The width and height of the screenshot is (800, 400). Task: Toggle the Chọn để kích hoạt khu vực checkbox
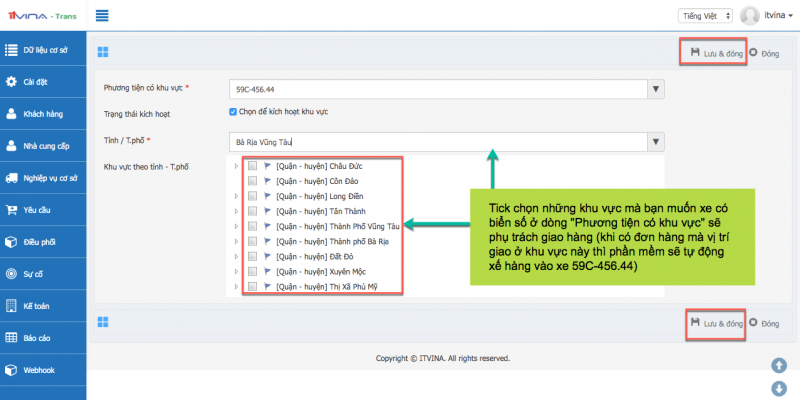pos(233,112)
